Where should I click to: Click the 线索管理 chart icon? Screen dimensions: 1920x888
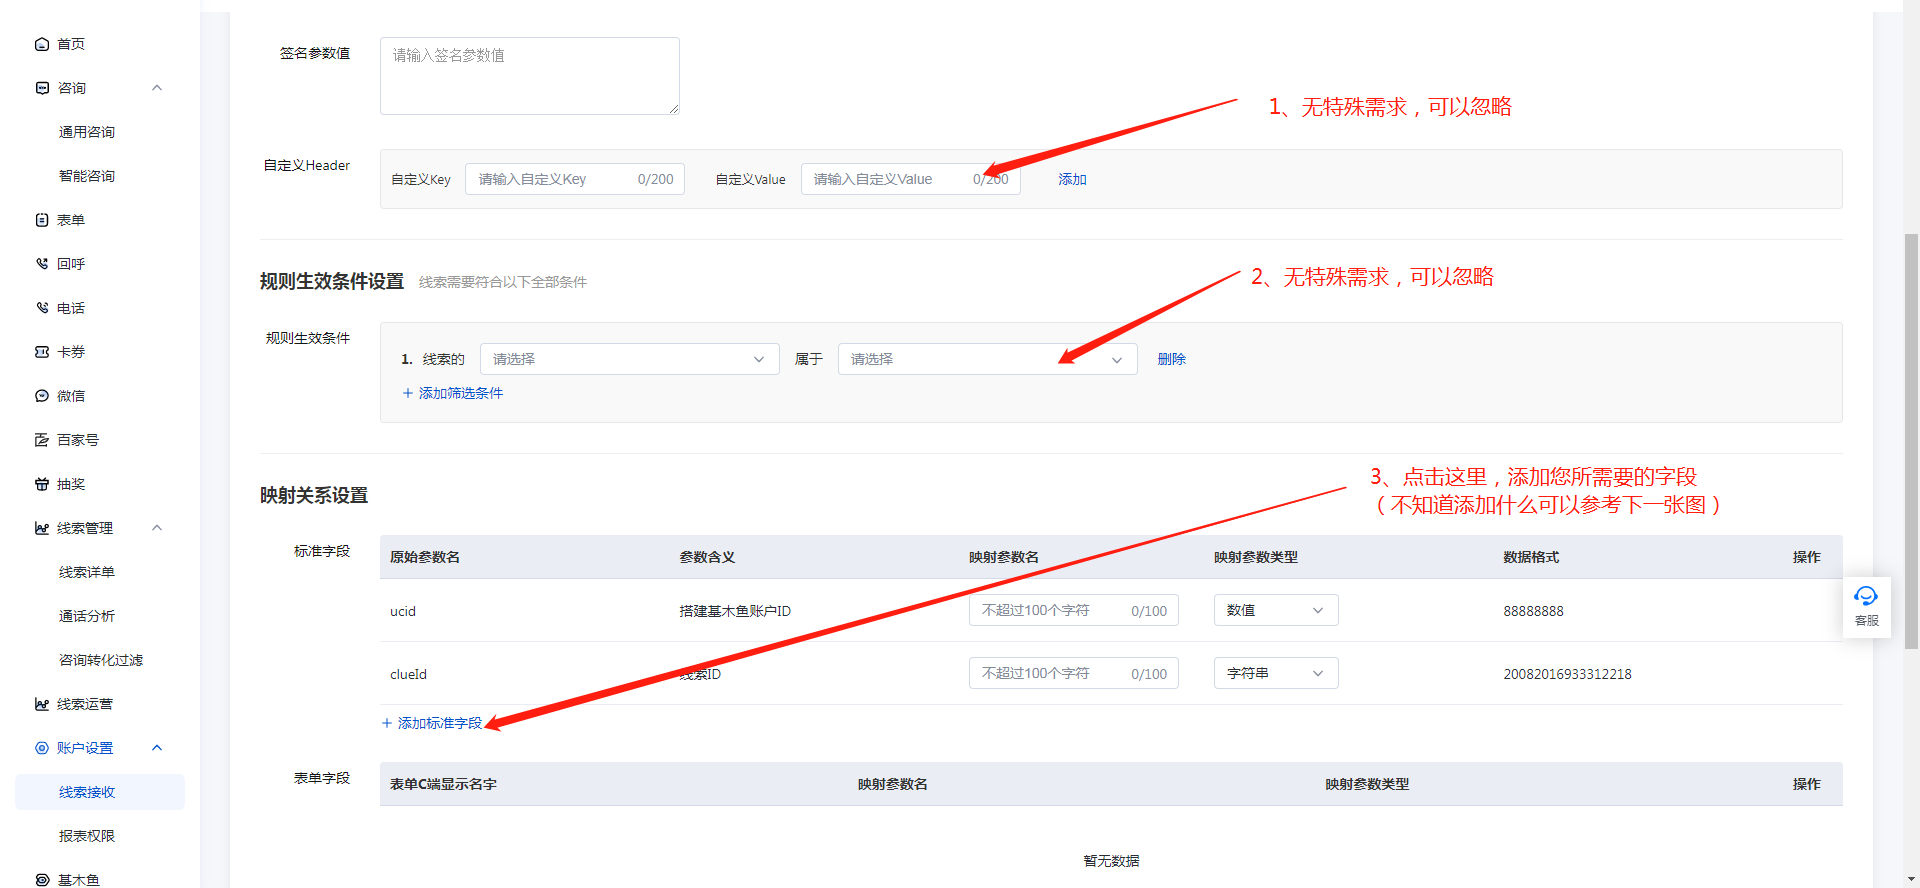(42, 528)
